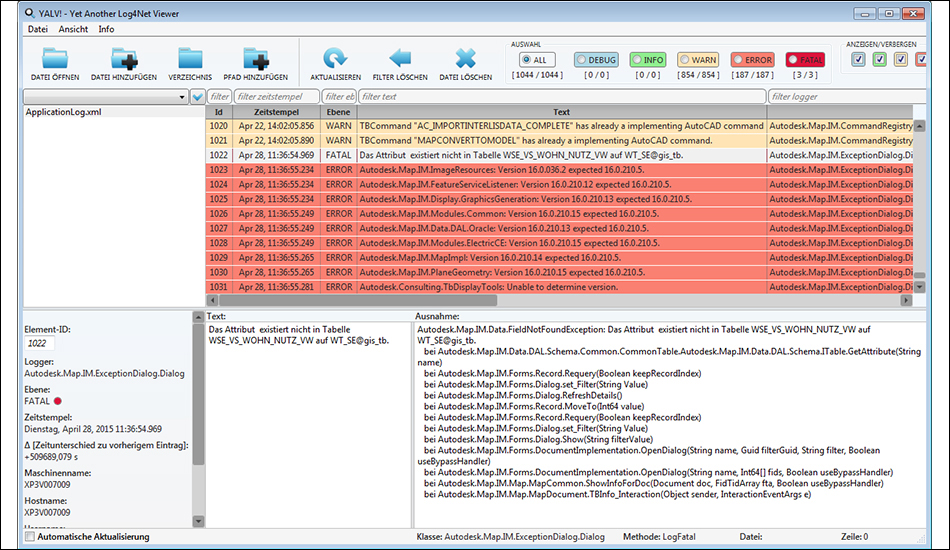
Task: Refresh the log with Aktualisieren
Action: 335,64
